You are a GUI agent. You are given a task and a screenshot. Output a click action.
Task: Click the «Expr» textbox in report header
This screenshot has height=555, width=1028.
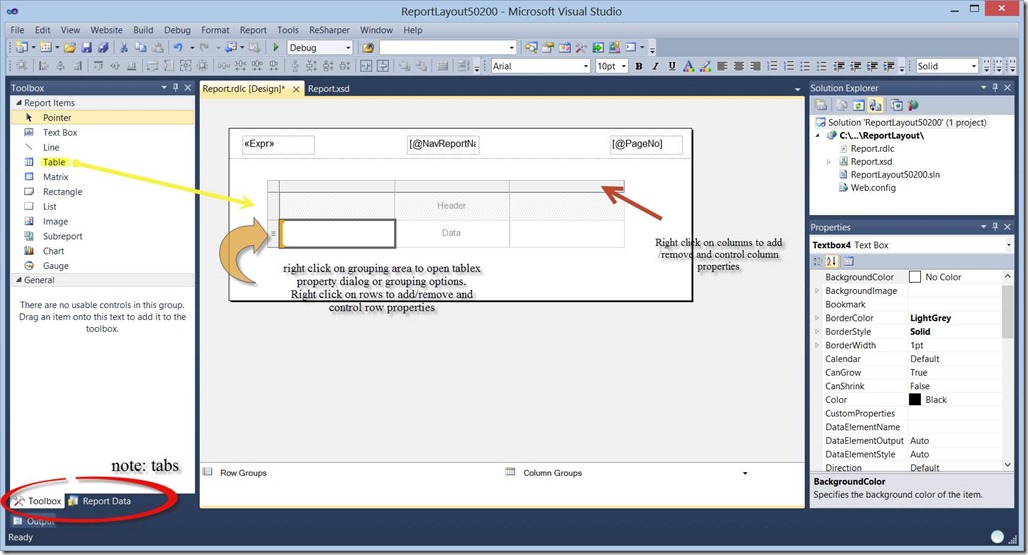click(278, 144)
